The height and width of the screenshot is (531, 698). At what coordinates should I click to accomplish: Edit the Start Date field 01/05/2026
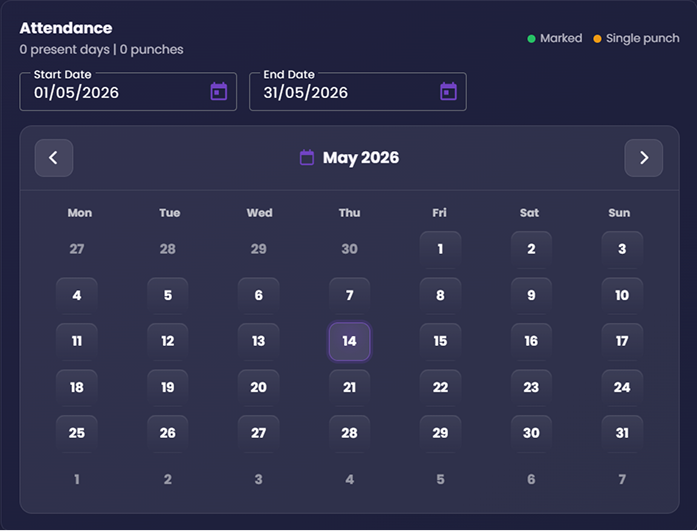point(128,92)
